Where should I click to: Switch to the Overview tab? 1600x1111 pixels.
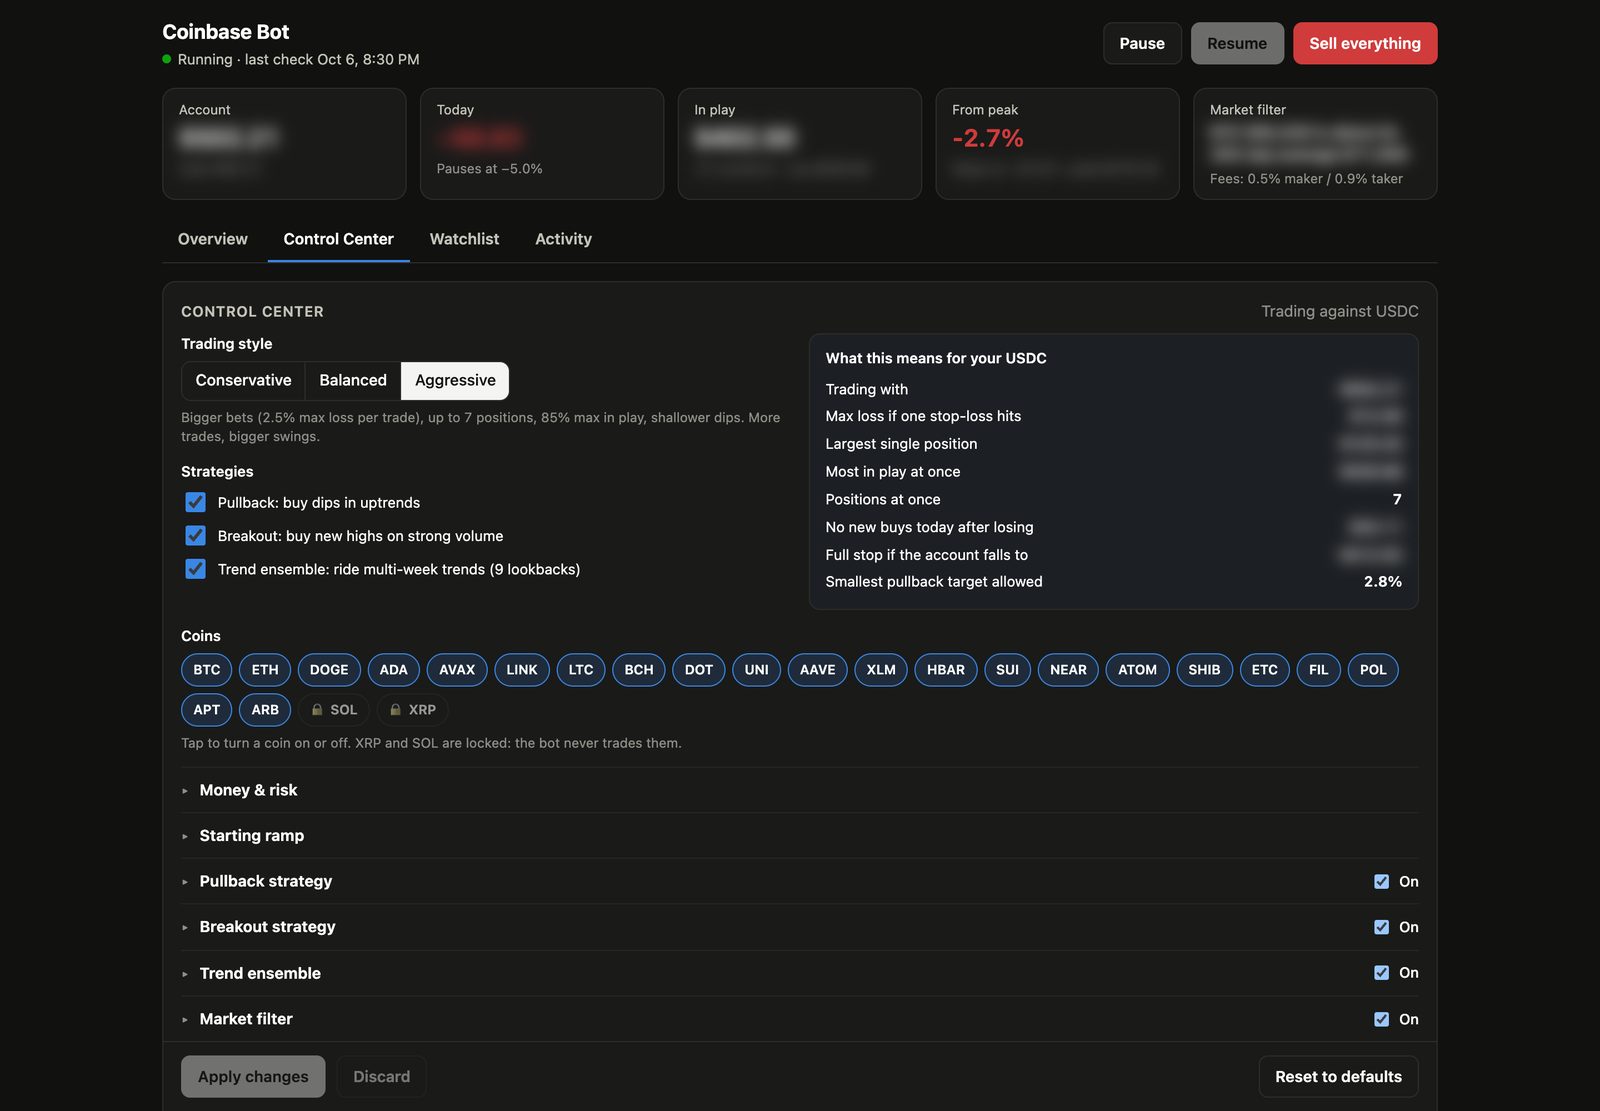213,239
